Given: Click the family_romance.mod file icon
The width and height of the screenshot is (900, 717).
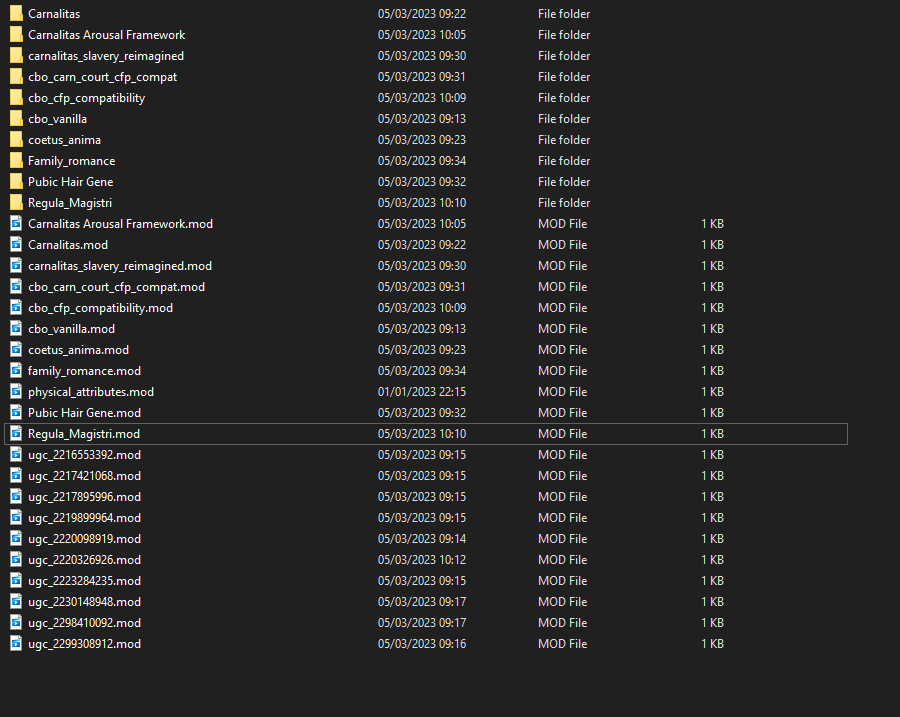Looking at the screenshot, I should [x=16, y=370].
